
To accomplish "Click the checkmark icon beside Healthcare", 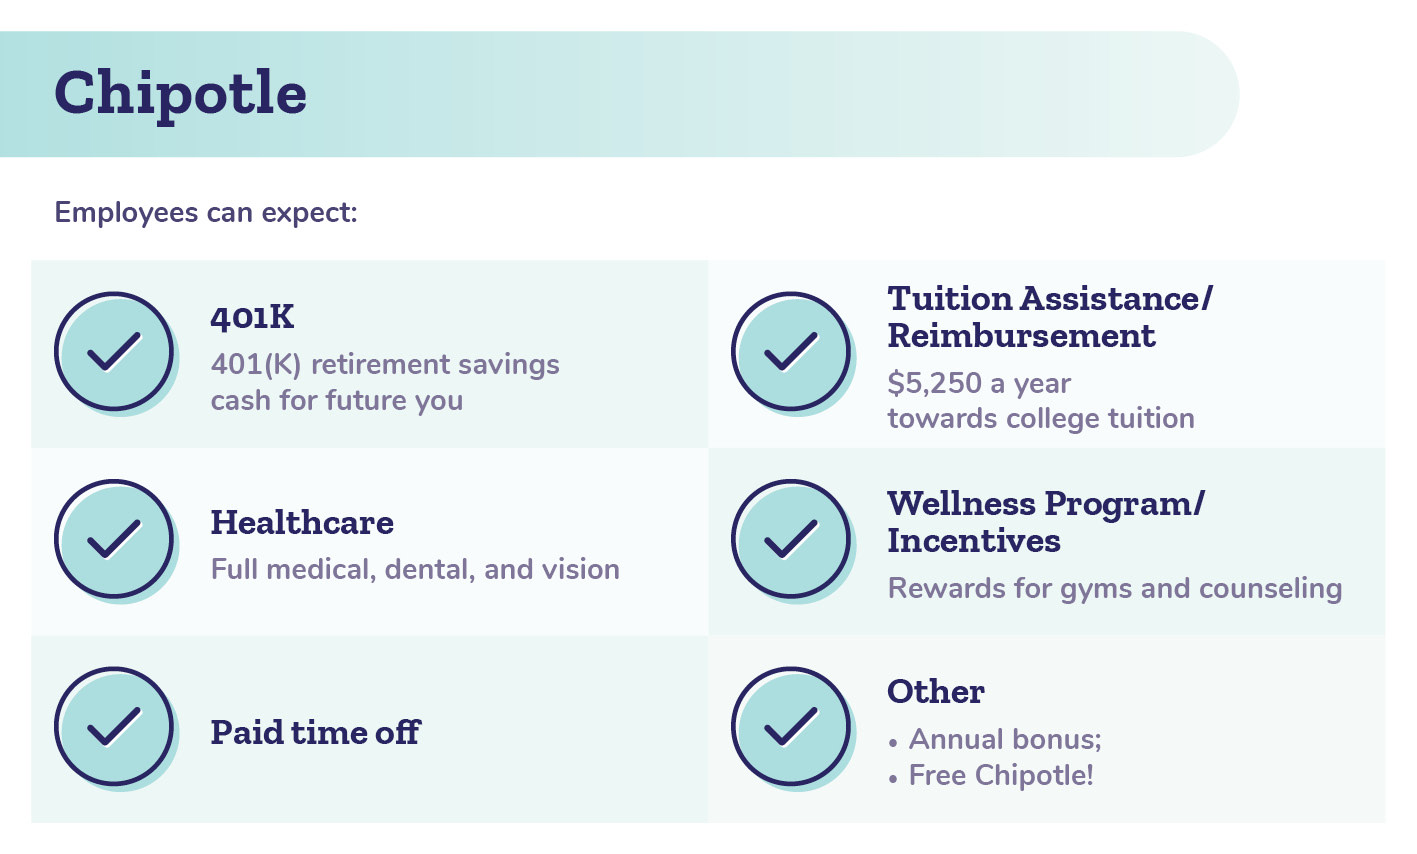I will click(115, 540).
